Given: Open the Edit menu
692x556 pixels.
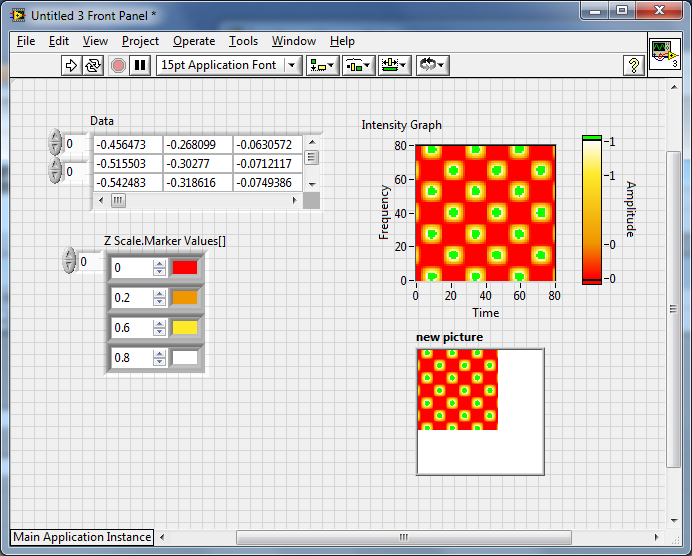Looking at the screenshot, I should pyautogui.click(x=59, y=41).
